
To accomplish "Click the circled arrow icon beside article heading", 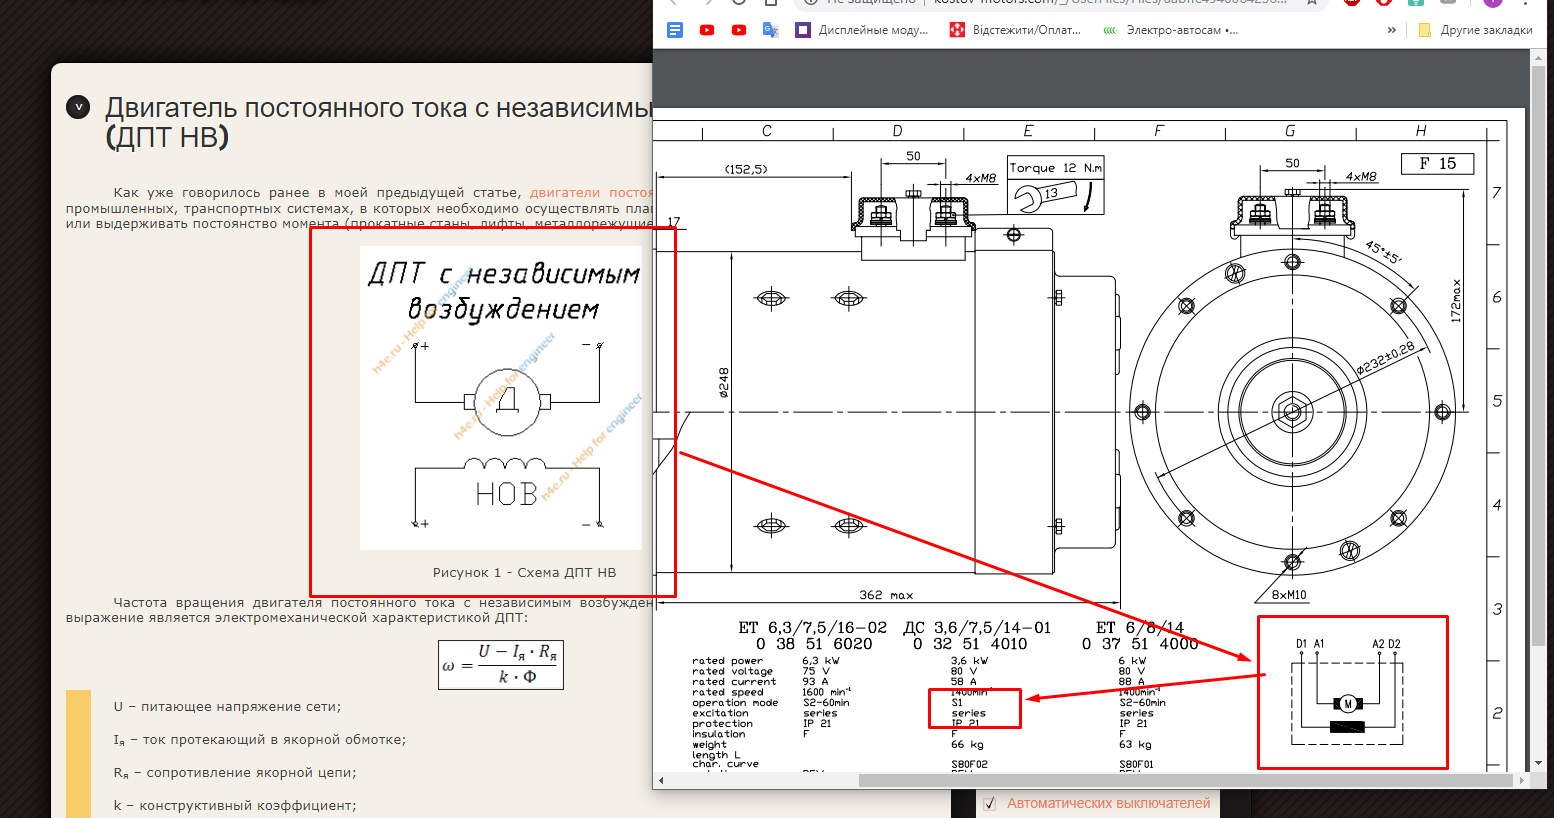I will 78,108.
